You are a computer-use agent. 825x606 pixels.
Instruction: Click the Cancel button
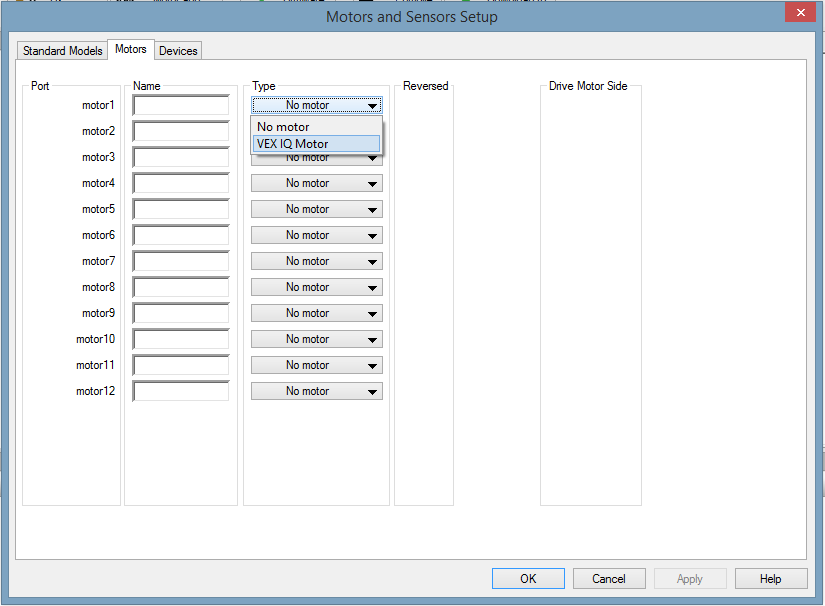pos(609,579)
